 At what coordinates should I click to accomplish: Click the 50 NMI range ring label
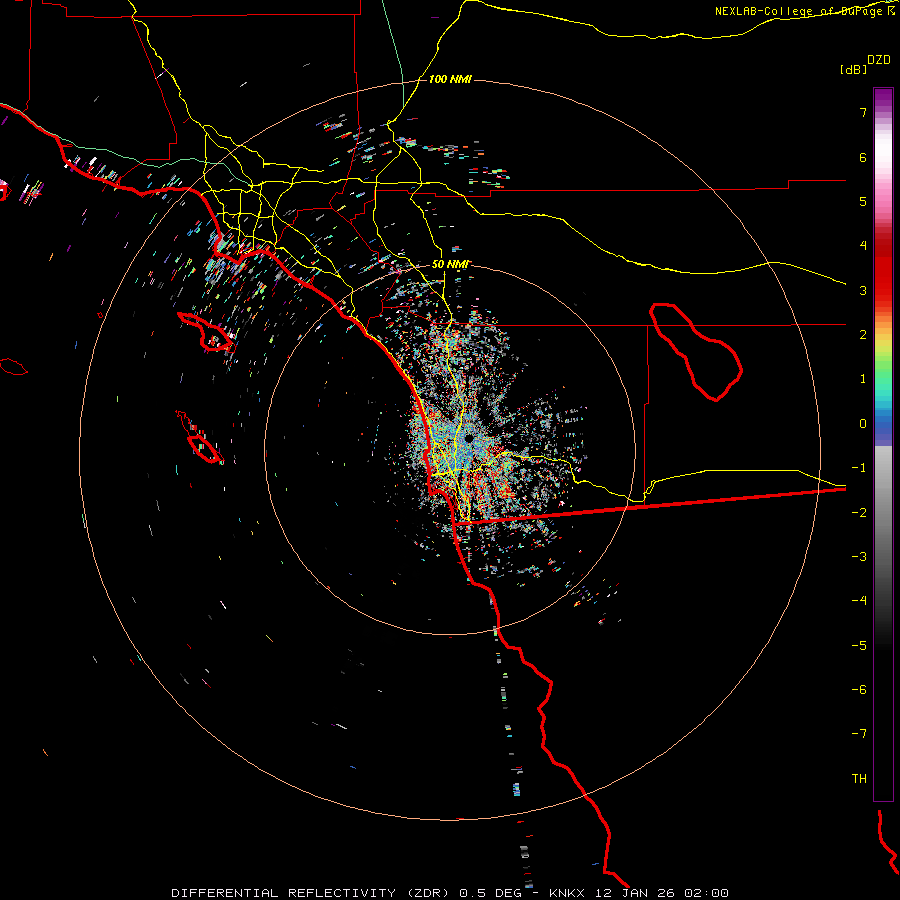click(x=450, y=264)
